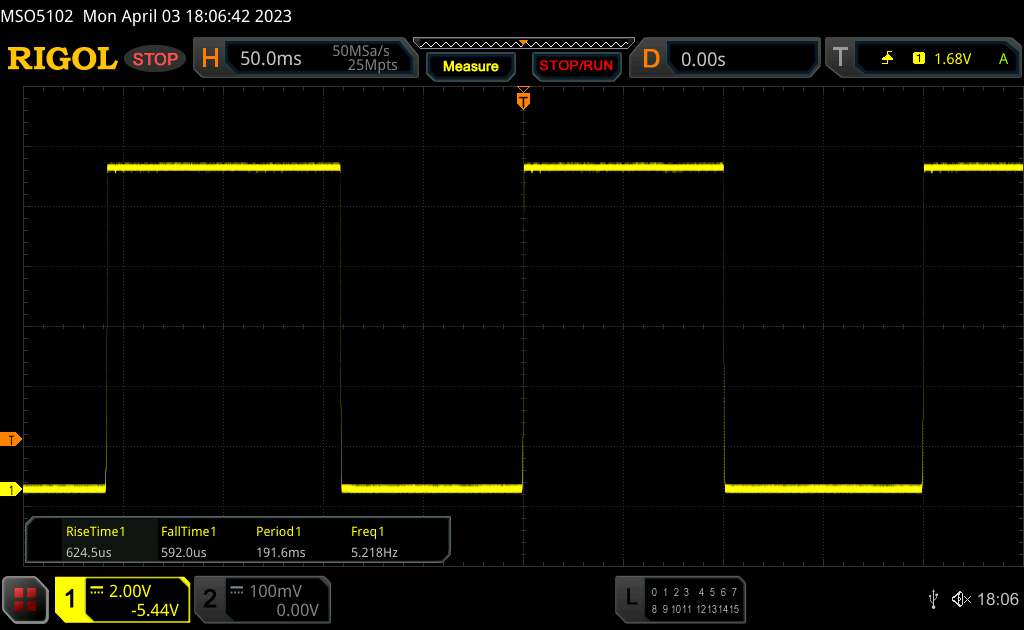Click channel 2 DC coupling icon

[236, 590]
